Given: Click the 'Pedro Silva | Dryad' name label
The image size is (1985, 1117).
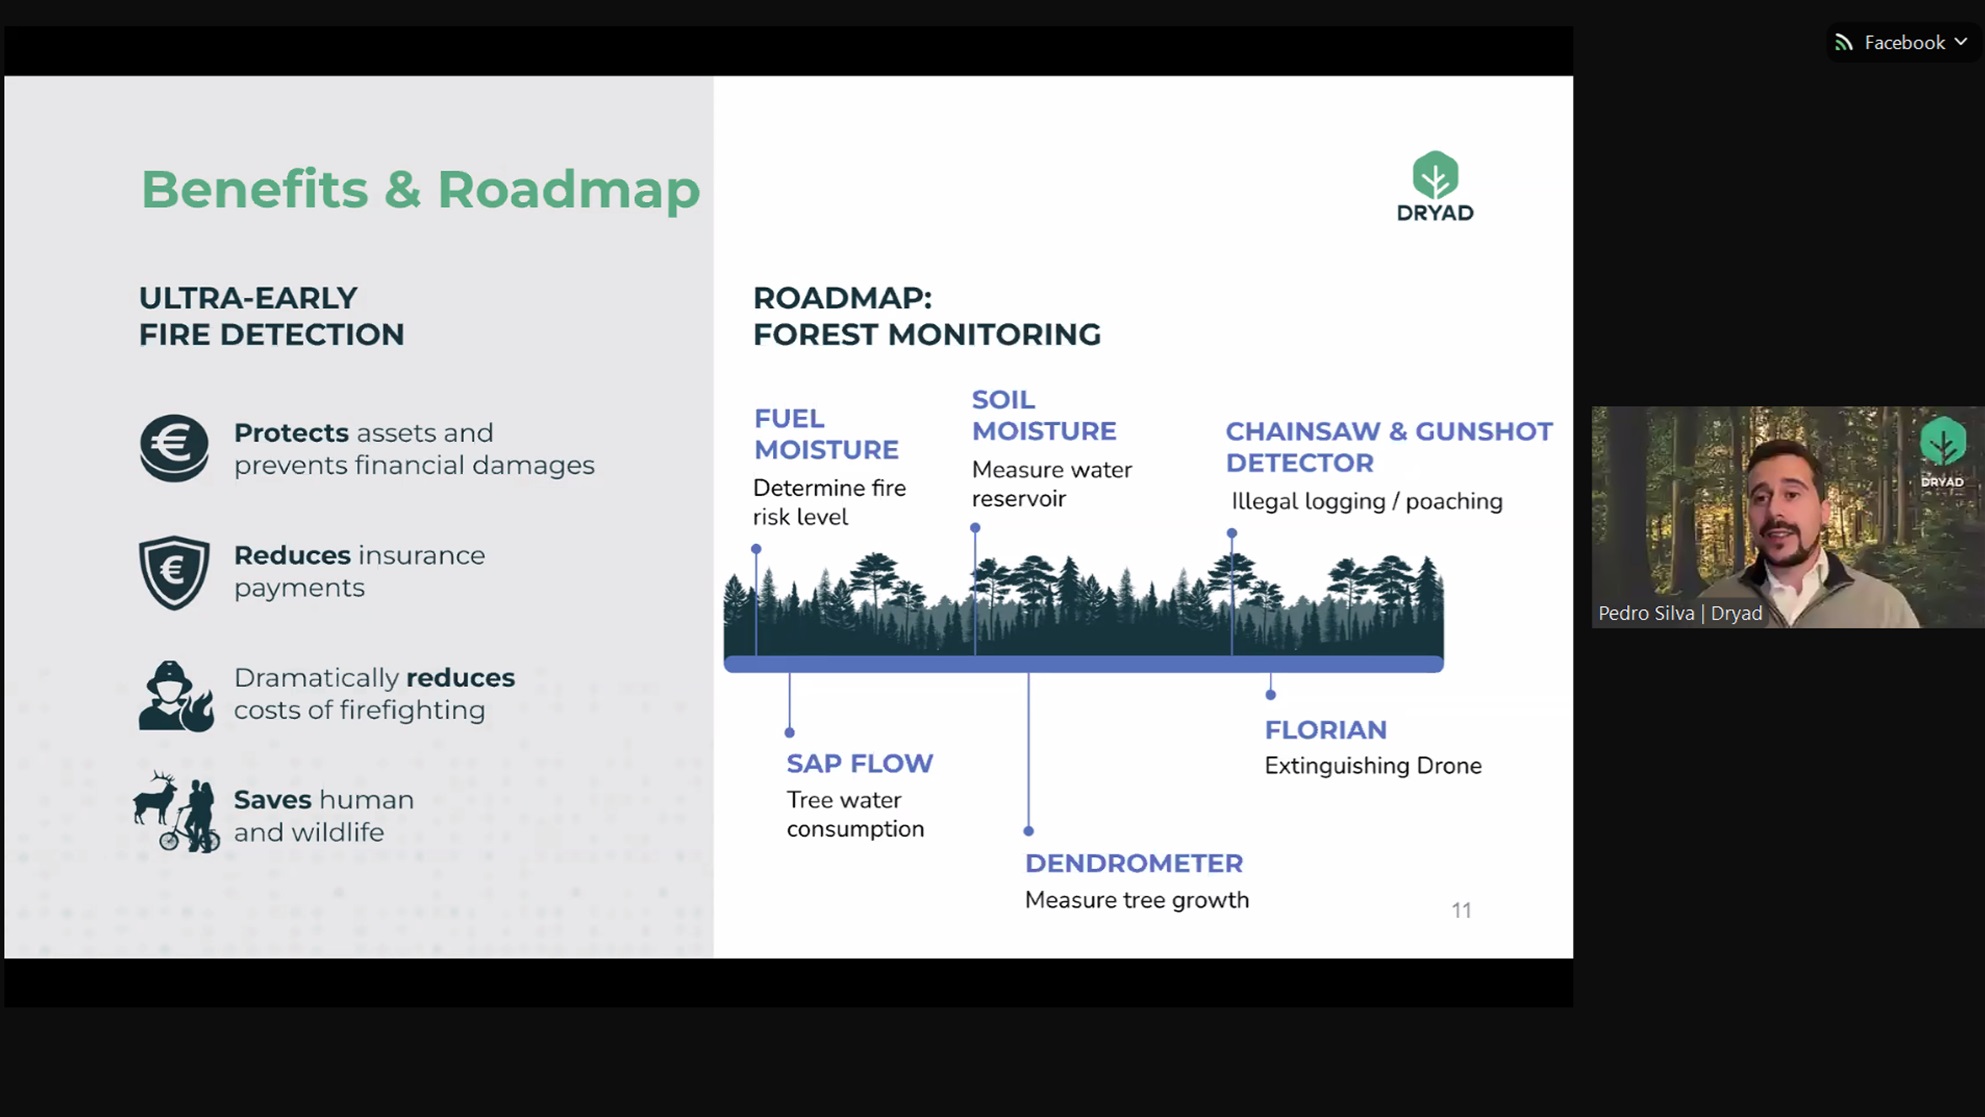Looking at the screenshot, I should pyautogui.click(x=1680, y=613).
